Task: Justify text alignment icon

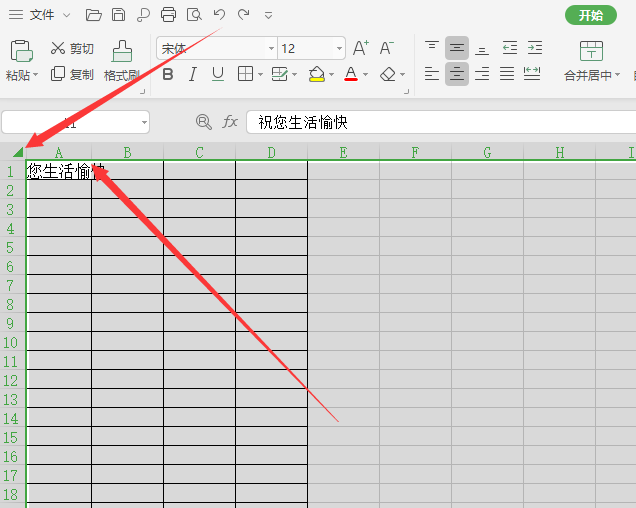Action: coord(507,74)
